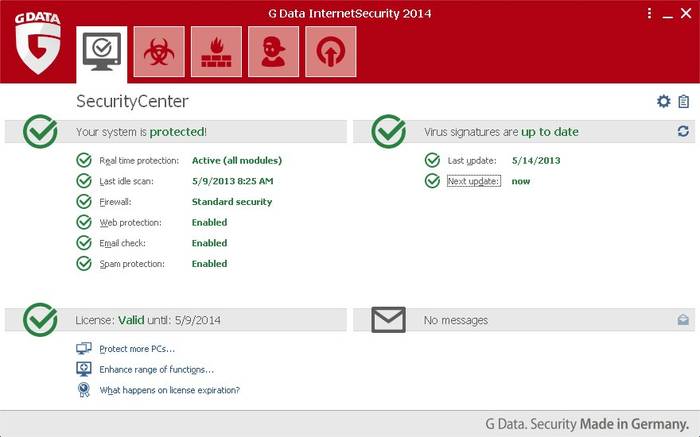The height and width of the screenshot is (437, 700).
Task: Open the Enhance range of functions link
Action: pyautogui.click(x=156, y=369)
